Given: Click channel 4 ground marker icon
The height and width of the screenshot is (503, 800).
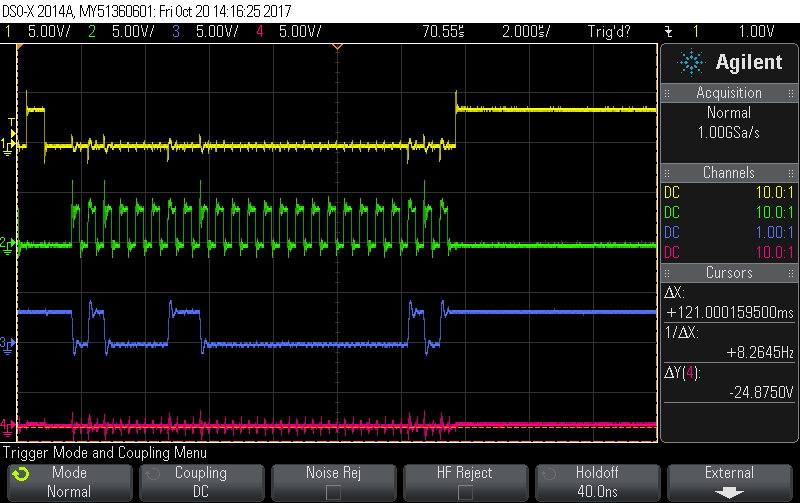Looking at the screenshot, I should pyautogui.click(x=7, y=425).
